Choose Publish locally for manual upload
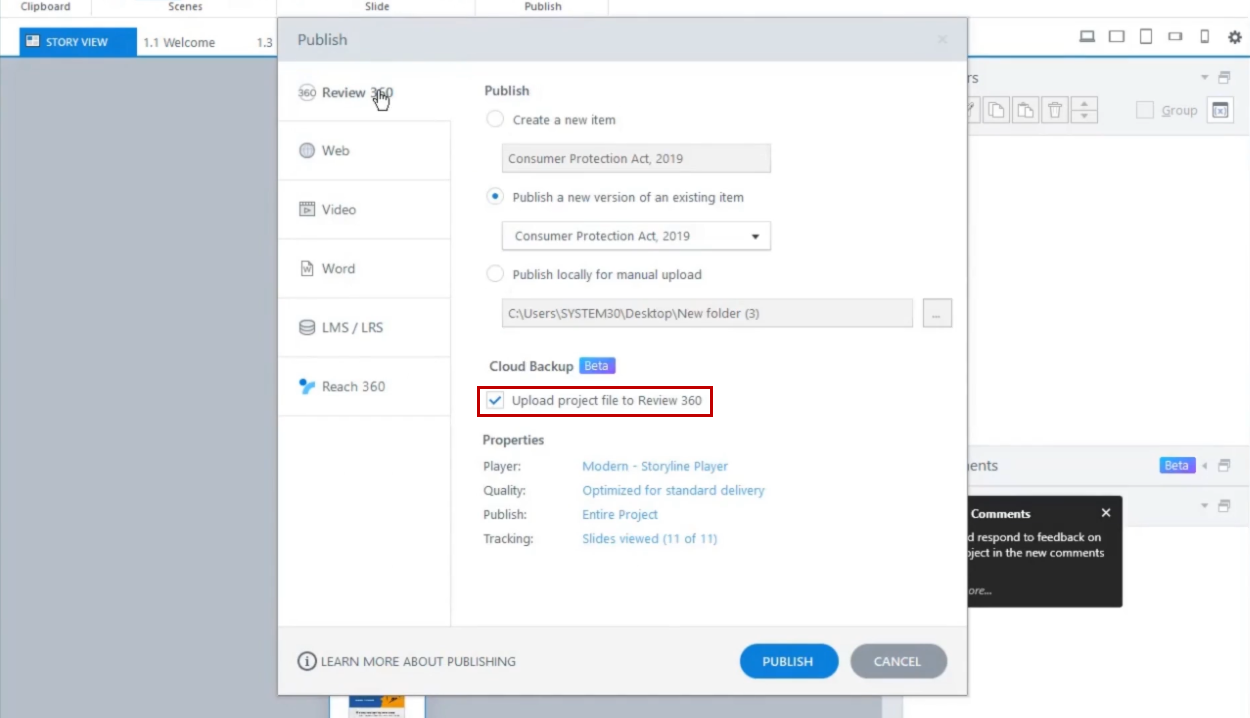This screenshot has width=1250, height=718. (495, 274)
